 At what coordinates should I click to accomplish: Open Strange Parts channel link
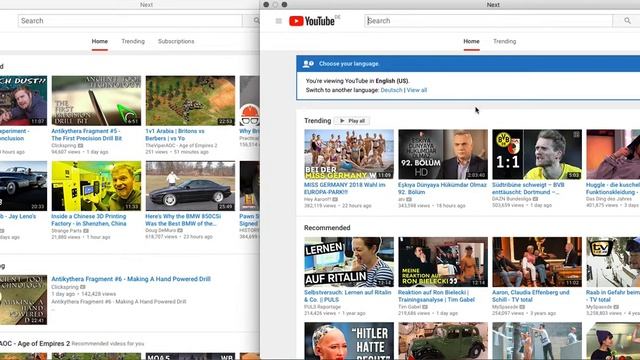point(67,231)
